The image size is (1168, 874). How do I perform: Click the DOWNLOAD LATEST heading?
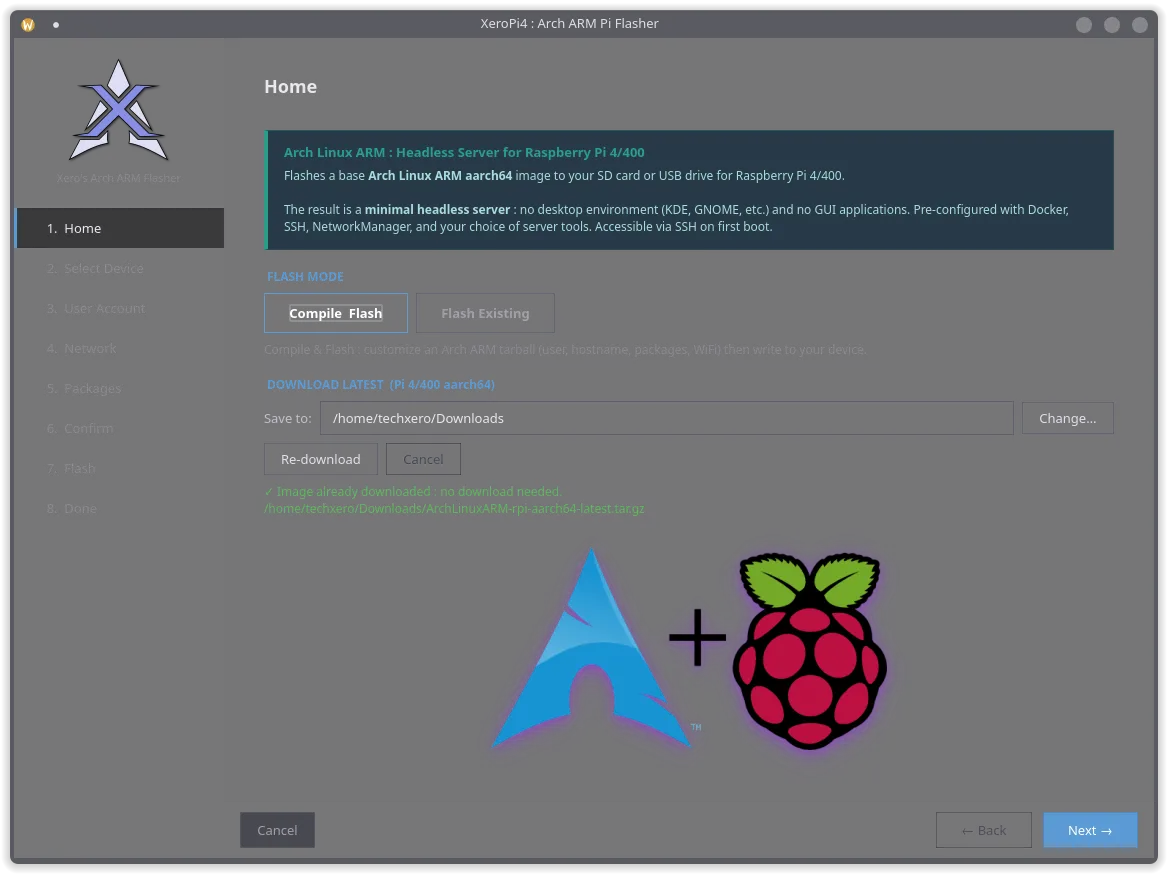coord(381,384)
